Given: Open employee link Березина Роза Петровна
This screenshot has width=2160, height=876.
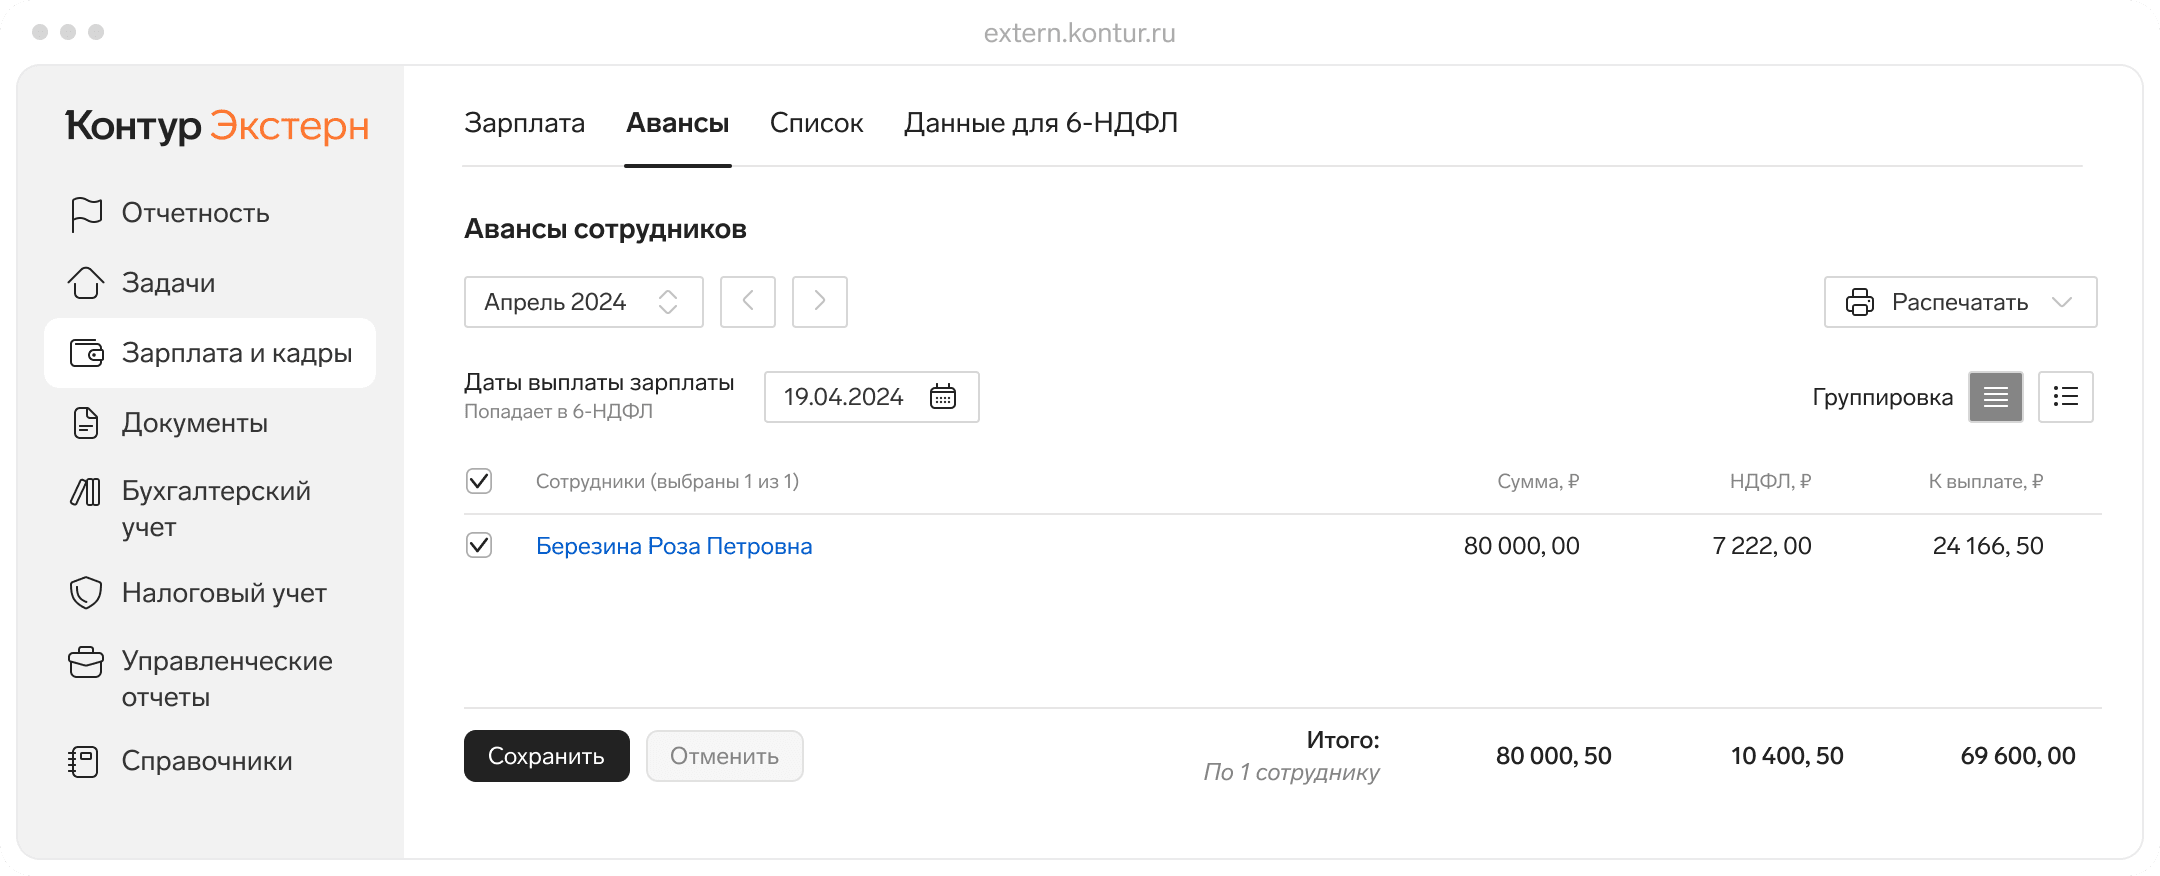Looking at the screenshot, I should click(674, 546).
